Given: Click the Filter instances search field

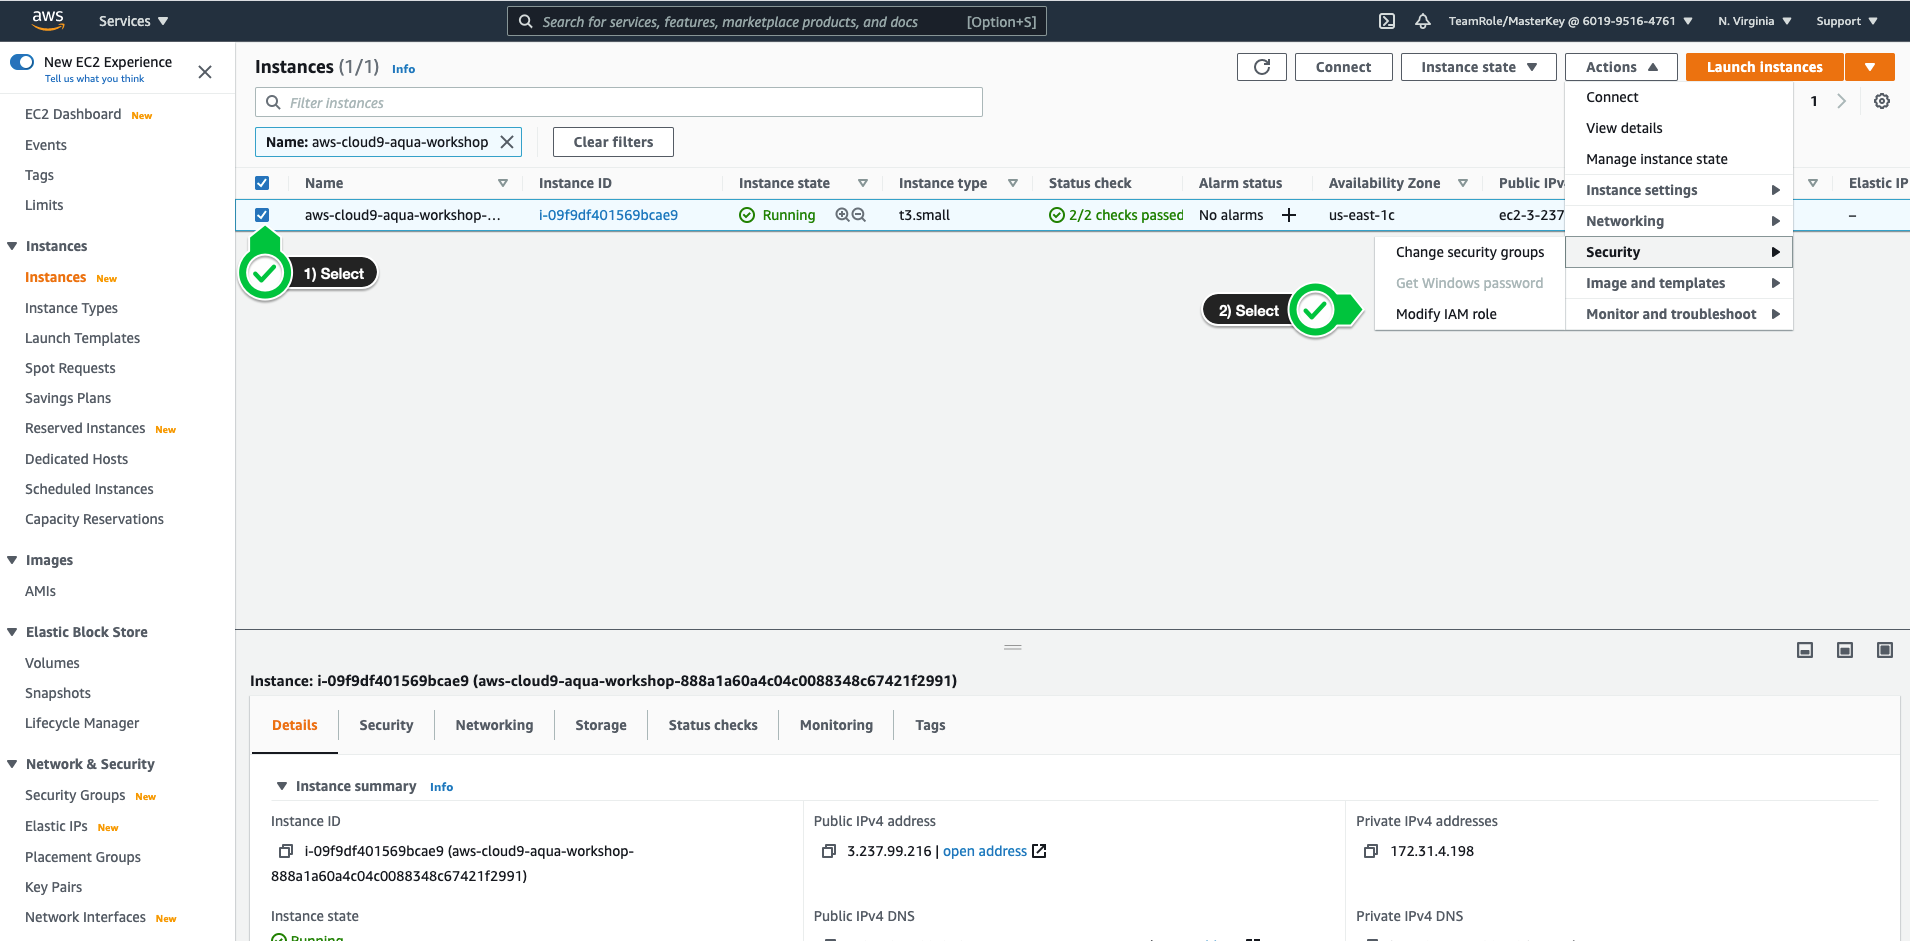Looking at the screenshot, I should 619,102.
